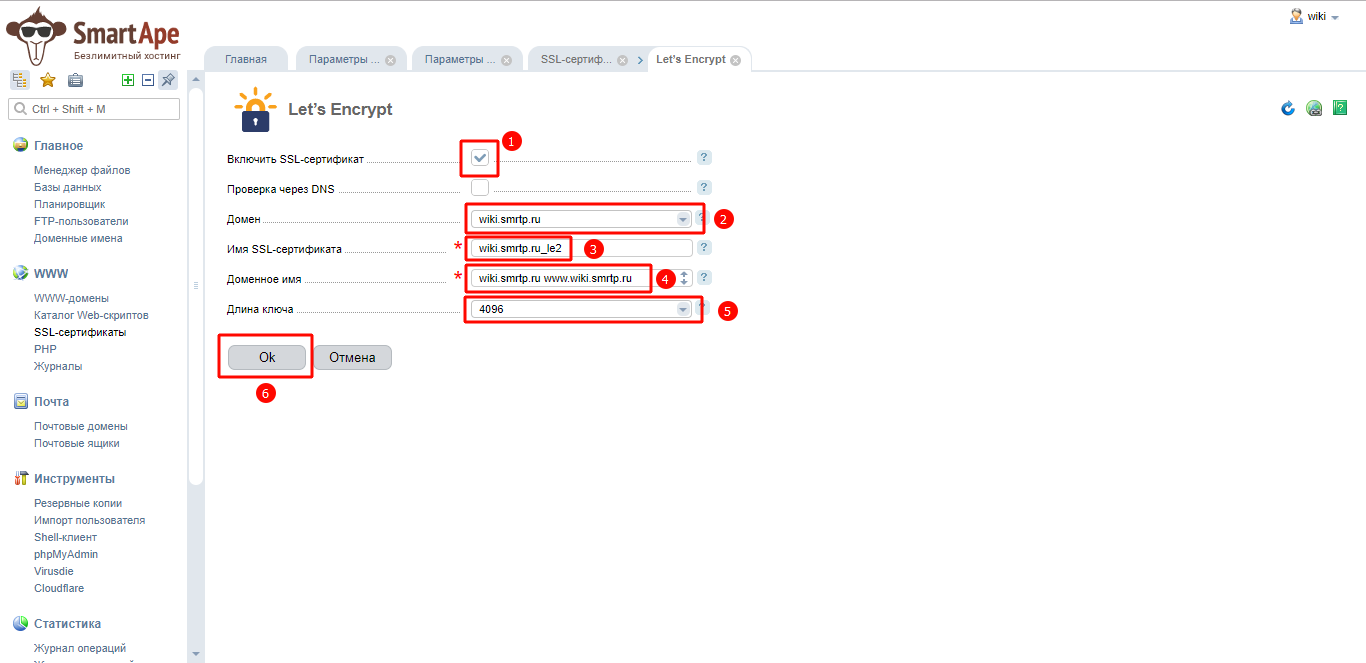The width and height of the screenshot is (1366, 663).
Task: Collapse all menu sections with blue minus
Action: click(x=147, y=80)
